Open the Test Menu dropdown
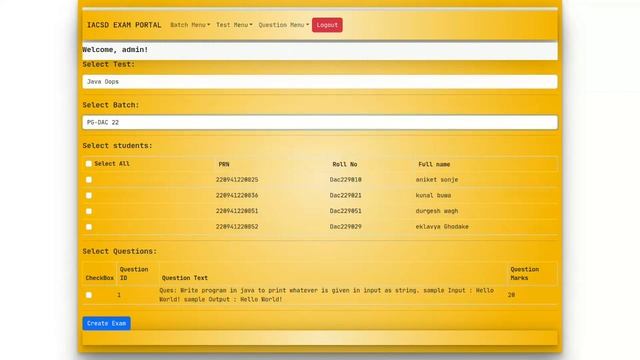640x360 pixels. (x=234, y=25)
